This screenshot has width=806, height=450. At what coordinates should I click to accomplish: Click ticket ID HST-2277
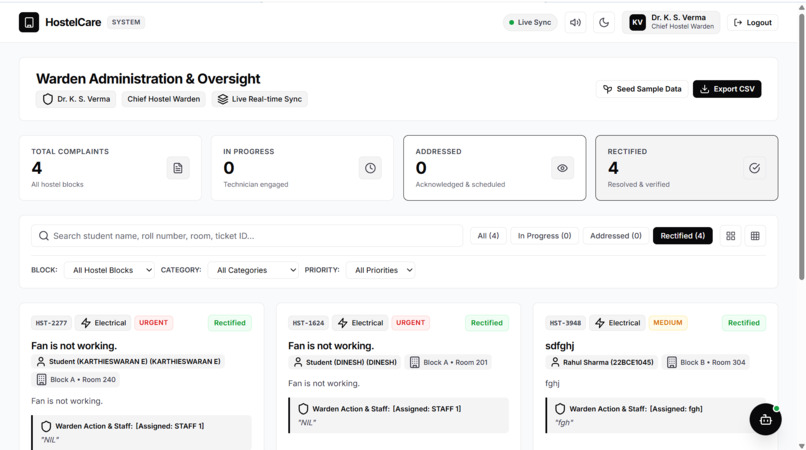coord(51,323)
